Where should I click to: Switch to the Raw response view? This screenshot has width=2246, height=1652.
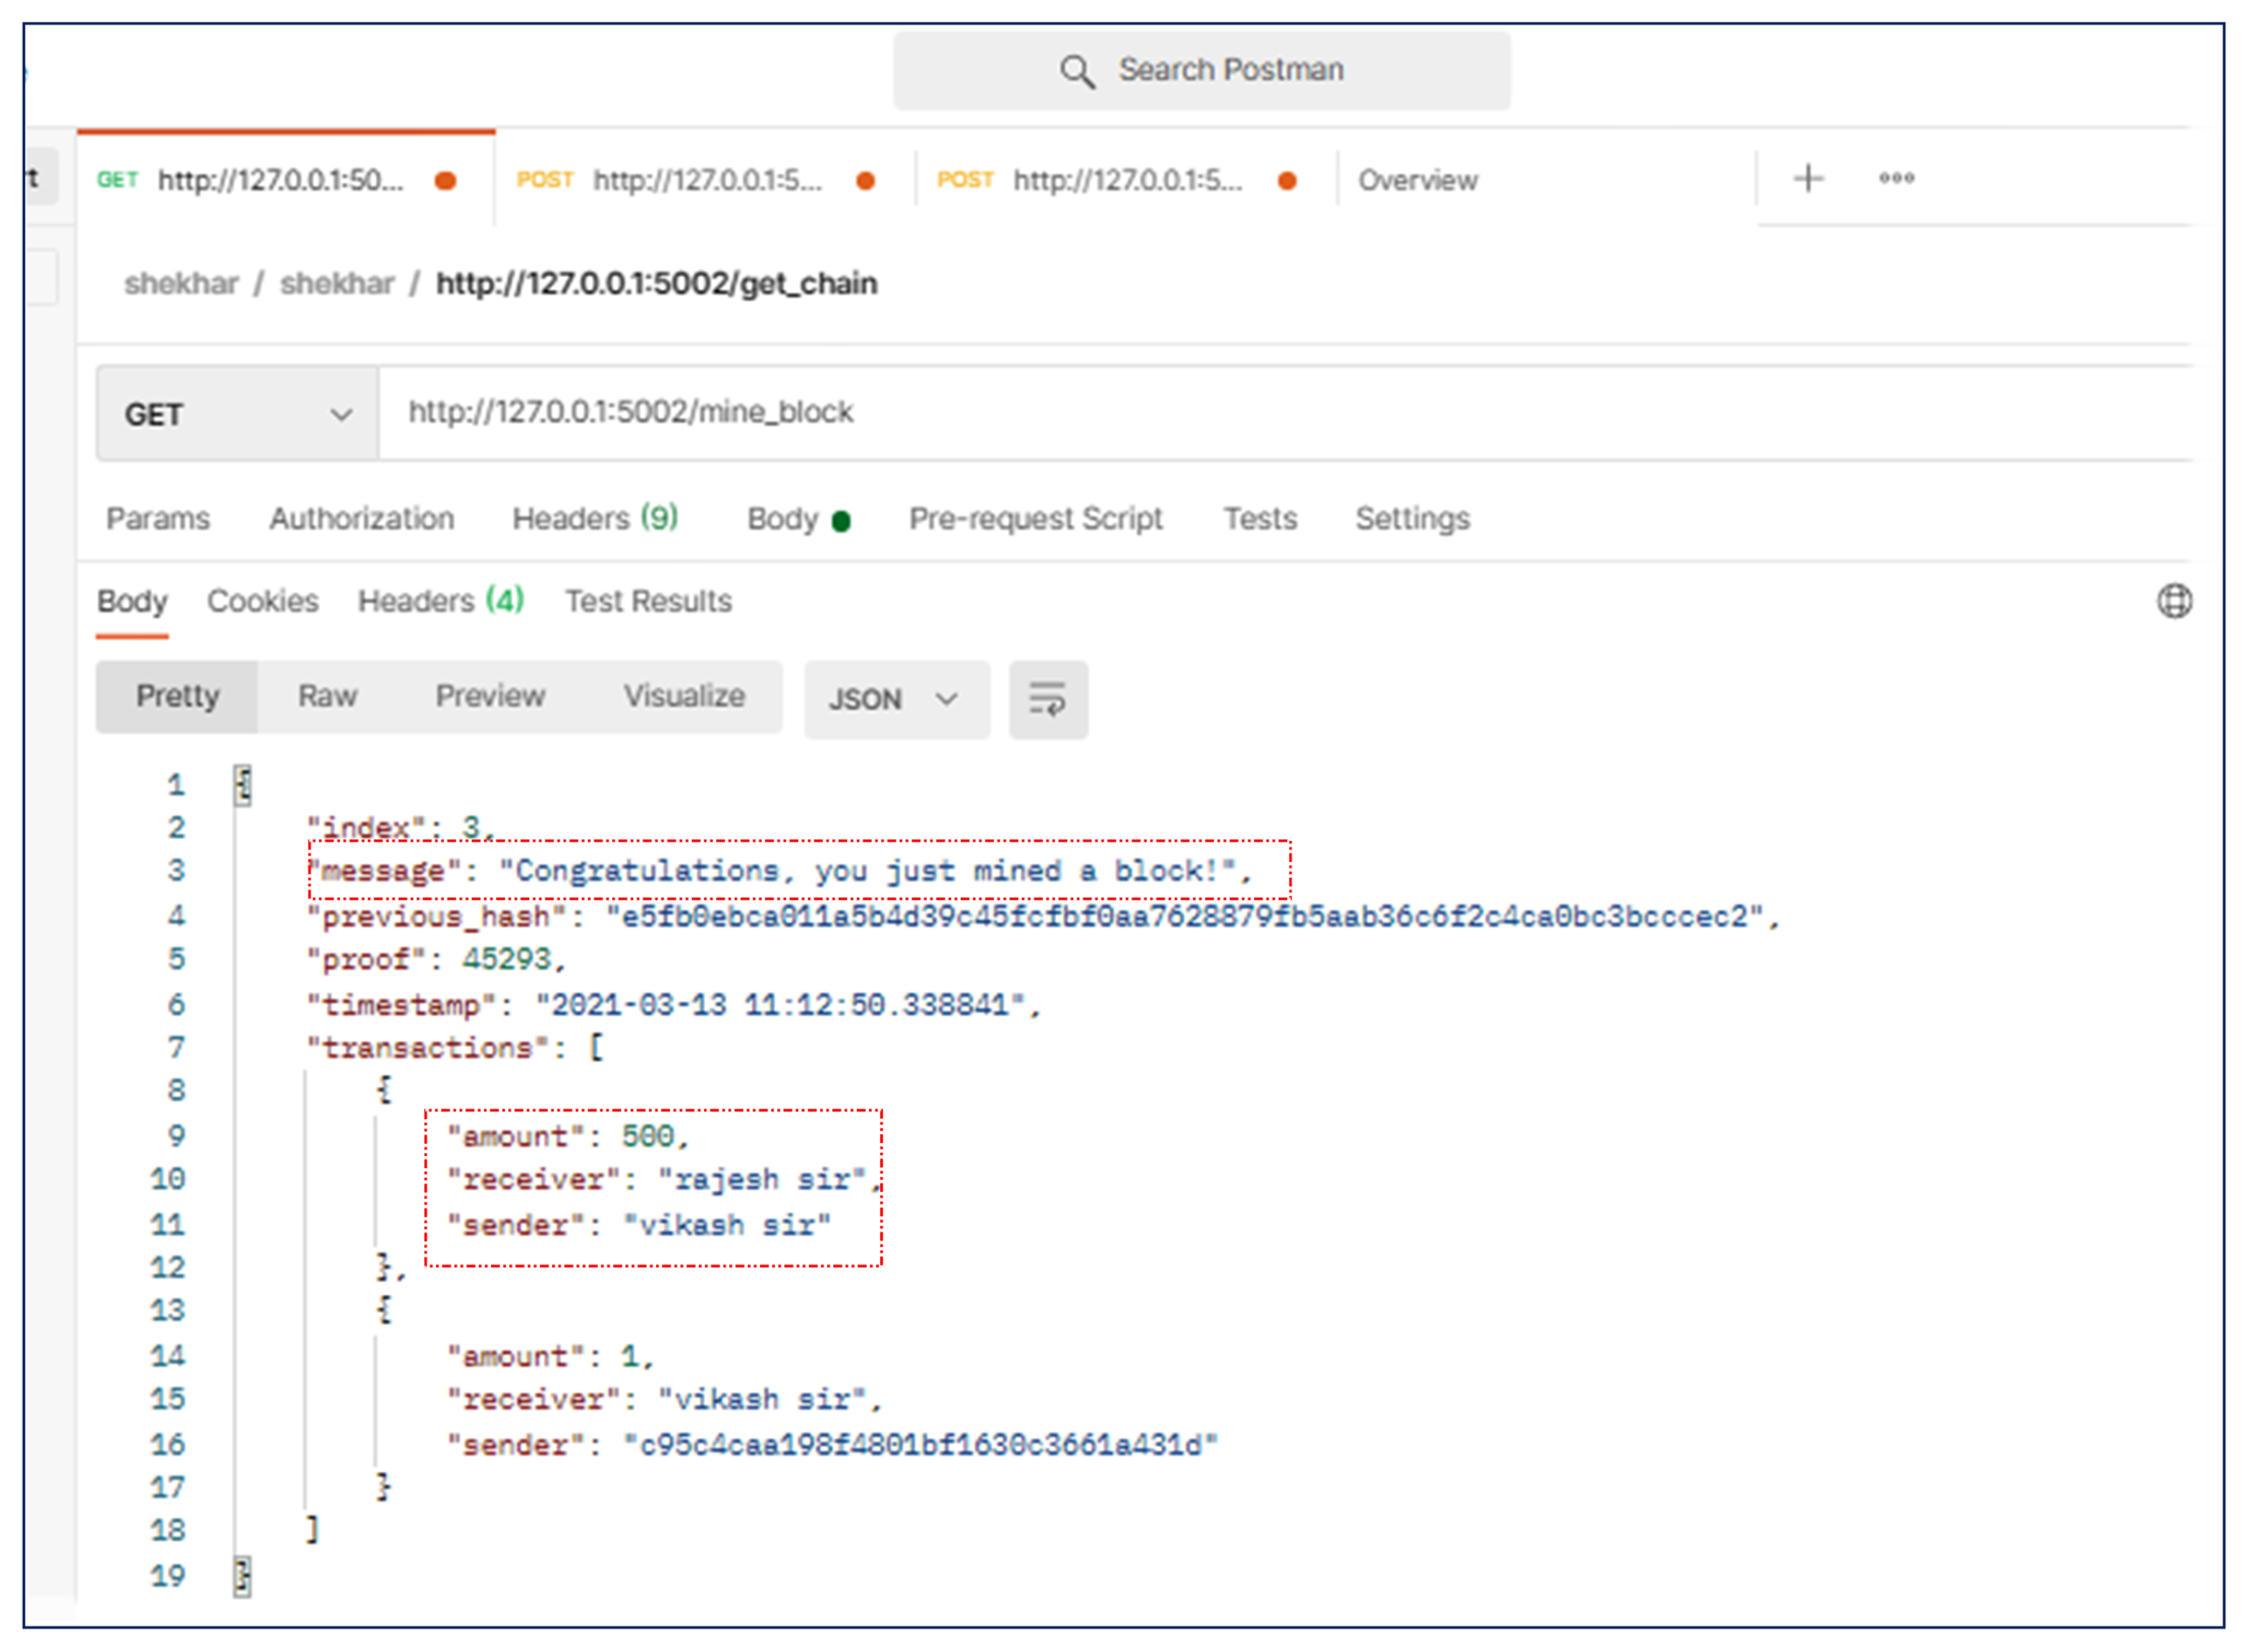[327, 696]
